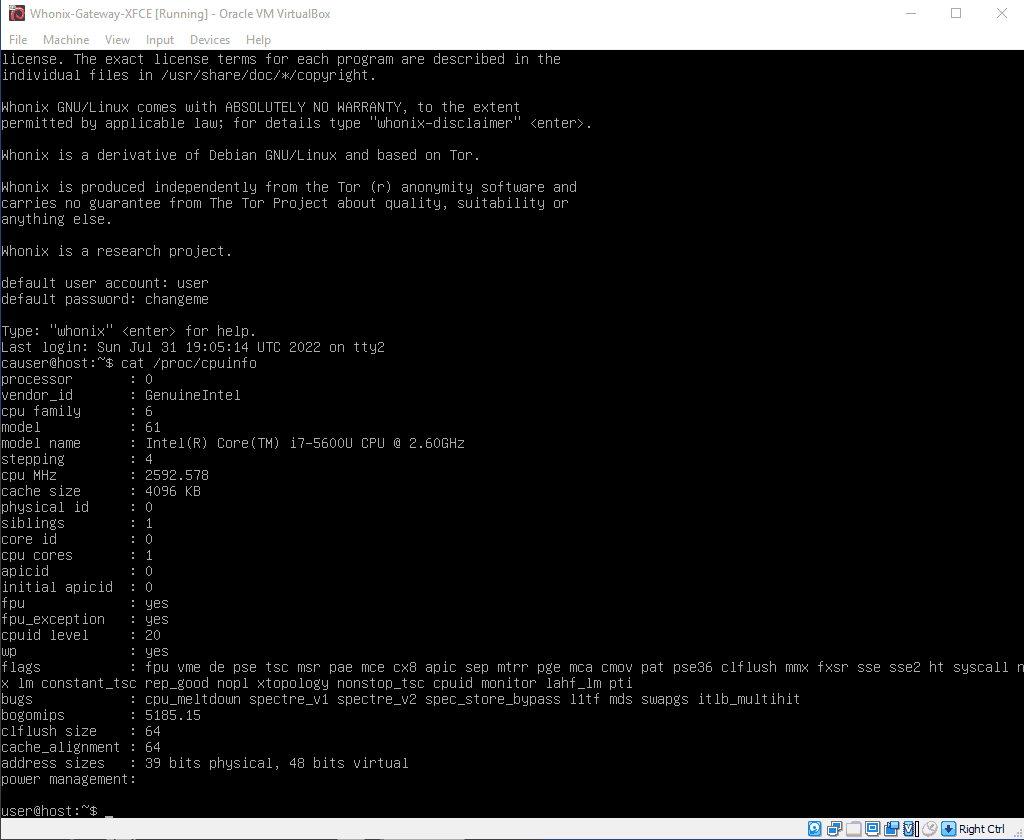Click the 'stepping : 4' line
The image size is (1024, 840).
tap(77, 459)
